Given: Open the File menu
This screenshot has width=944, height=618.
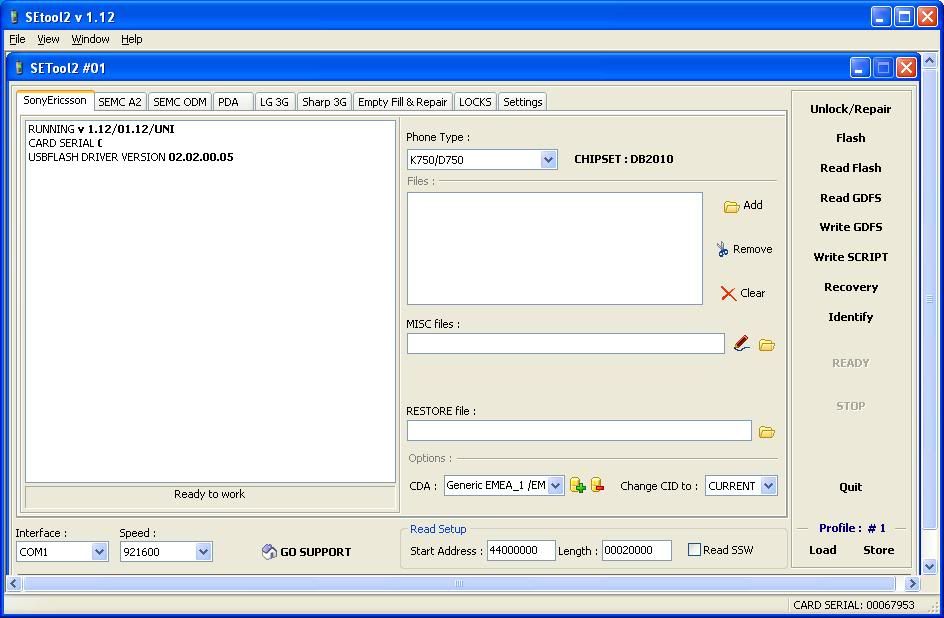Looking at the screenshot, I should pyautogui.click(x=17, y=39).
